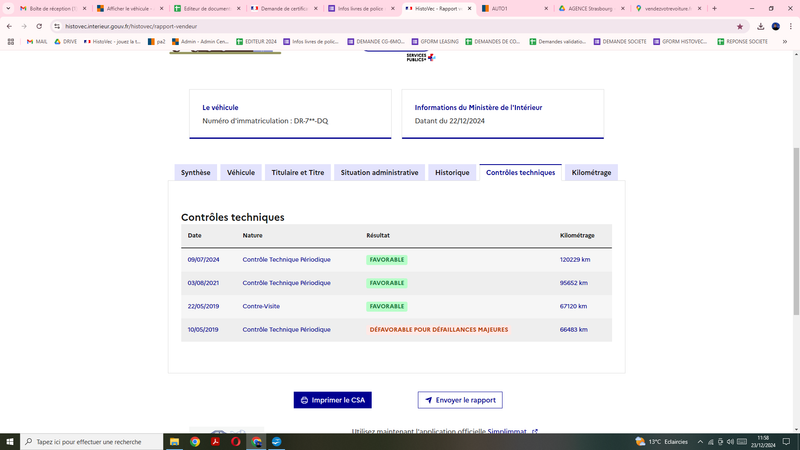The width and height of the screenshot is (800, 450).
Task: Open the Chrome profile avatar
Action: [776, 27]
